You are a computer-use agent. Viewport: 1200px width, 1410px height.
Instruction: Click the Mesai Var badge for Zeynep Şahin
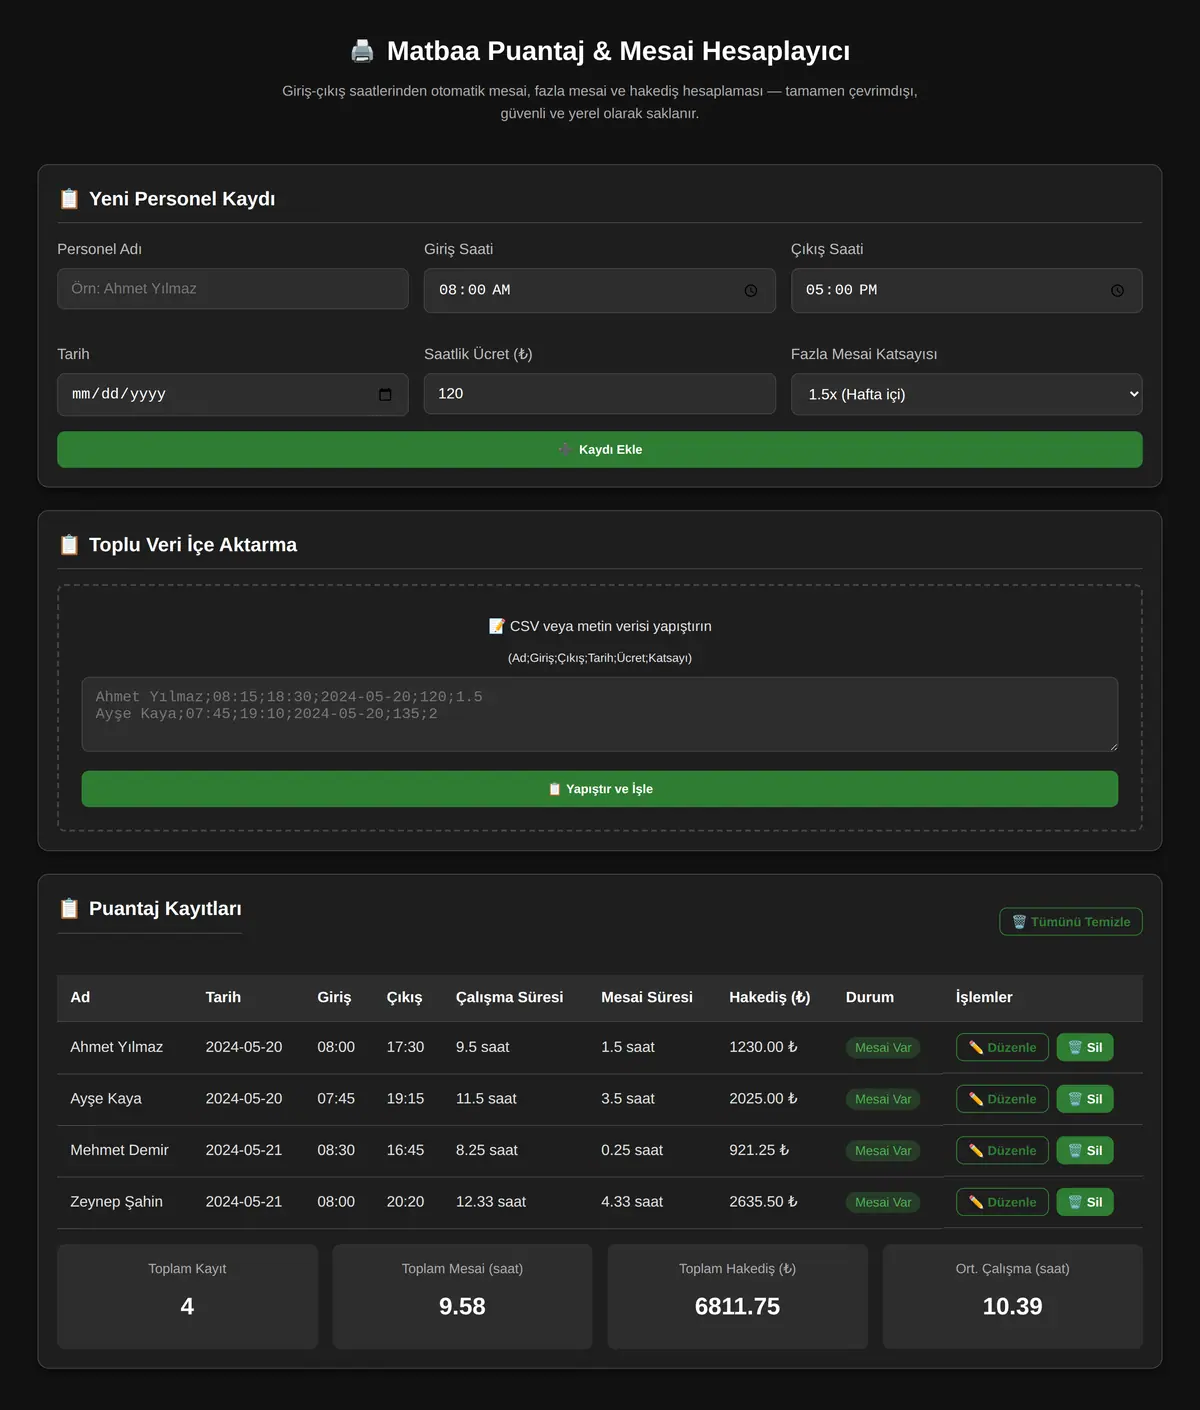click(x=883, y=1202)
